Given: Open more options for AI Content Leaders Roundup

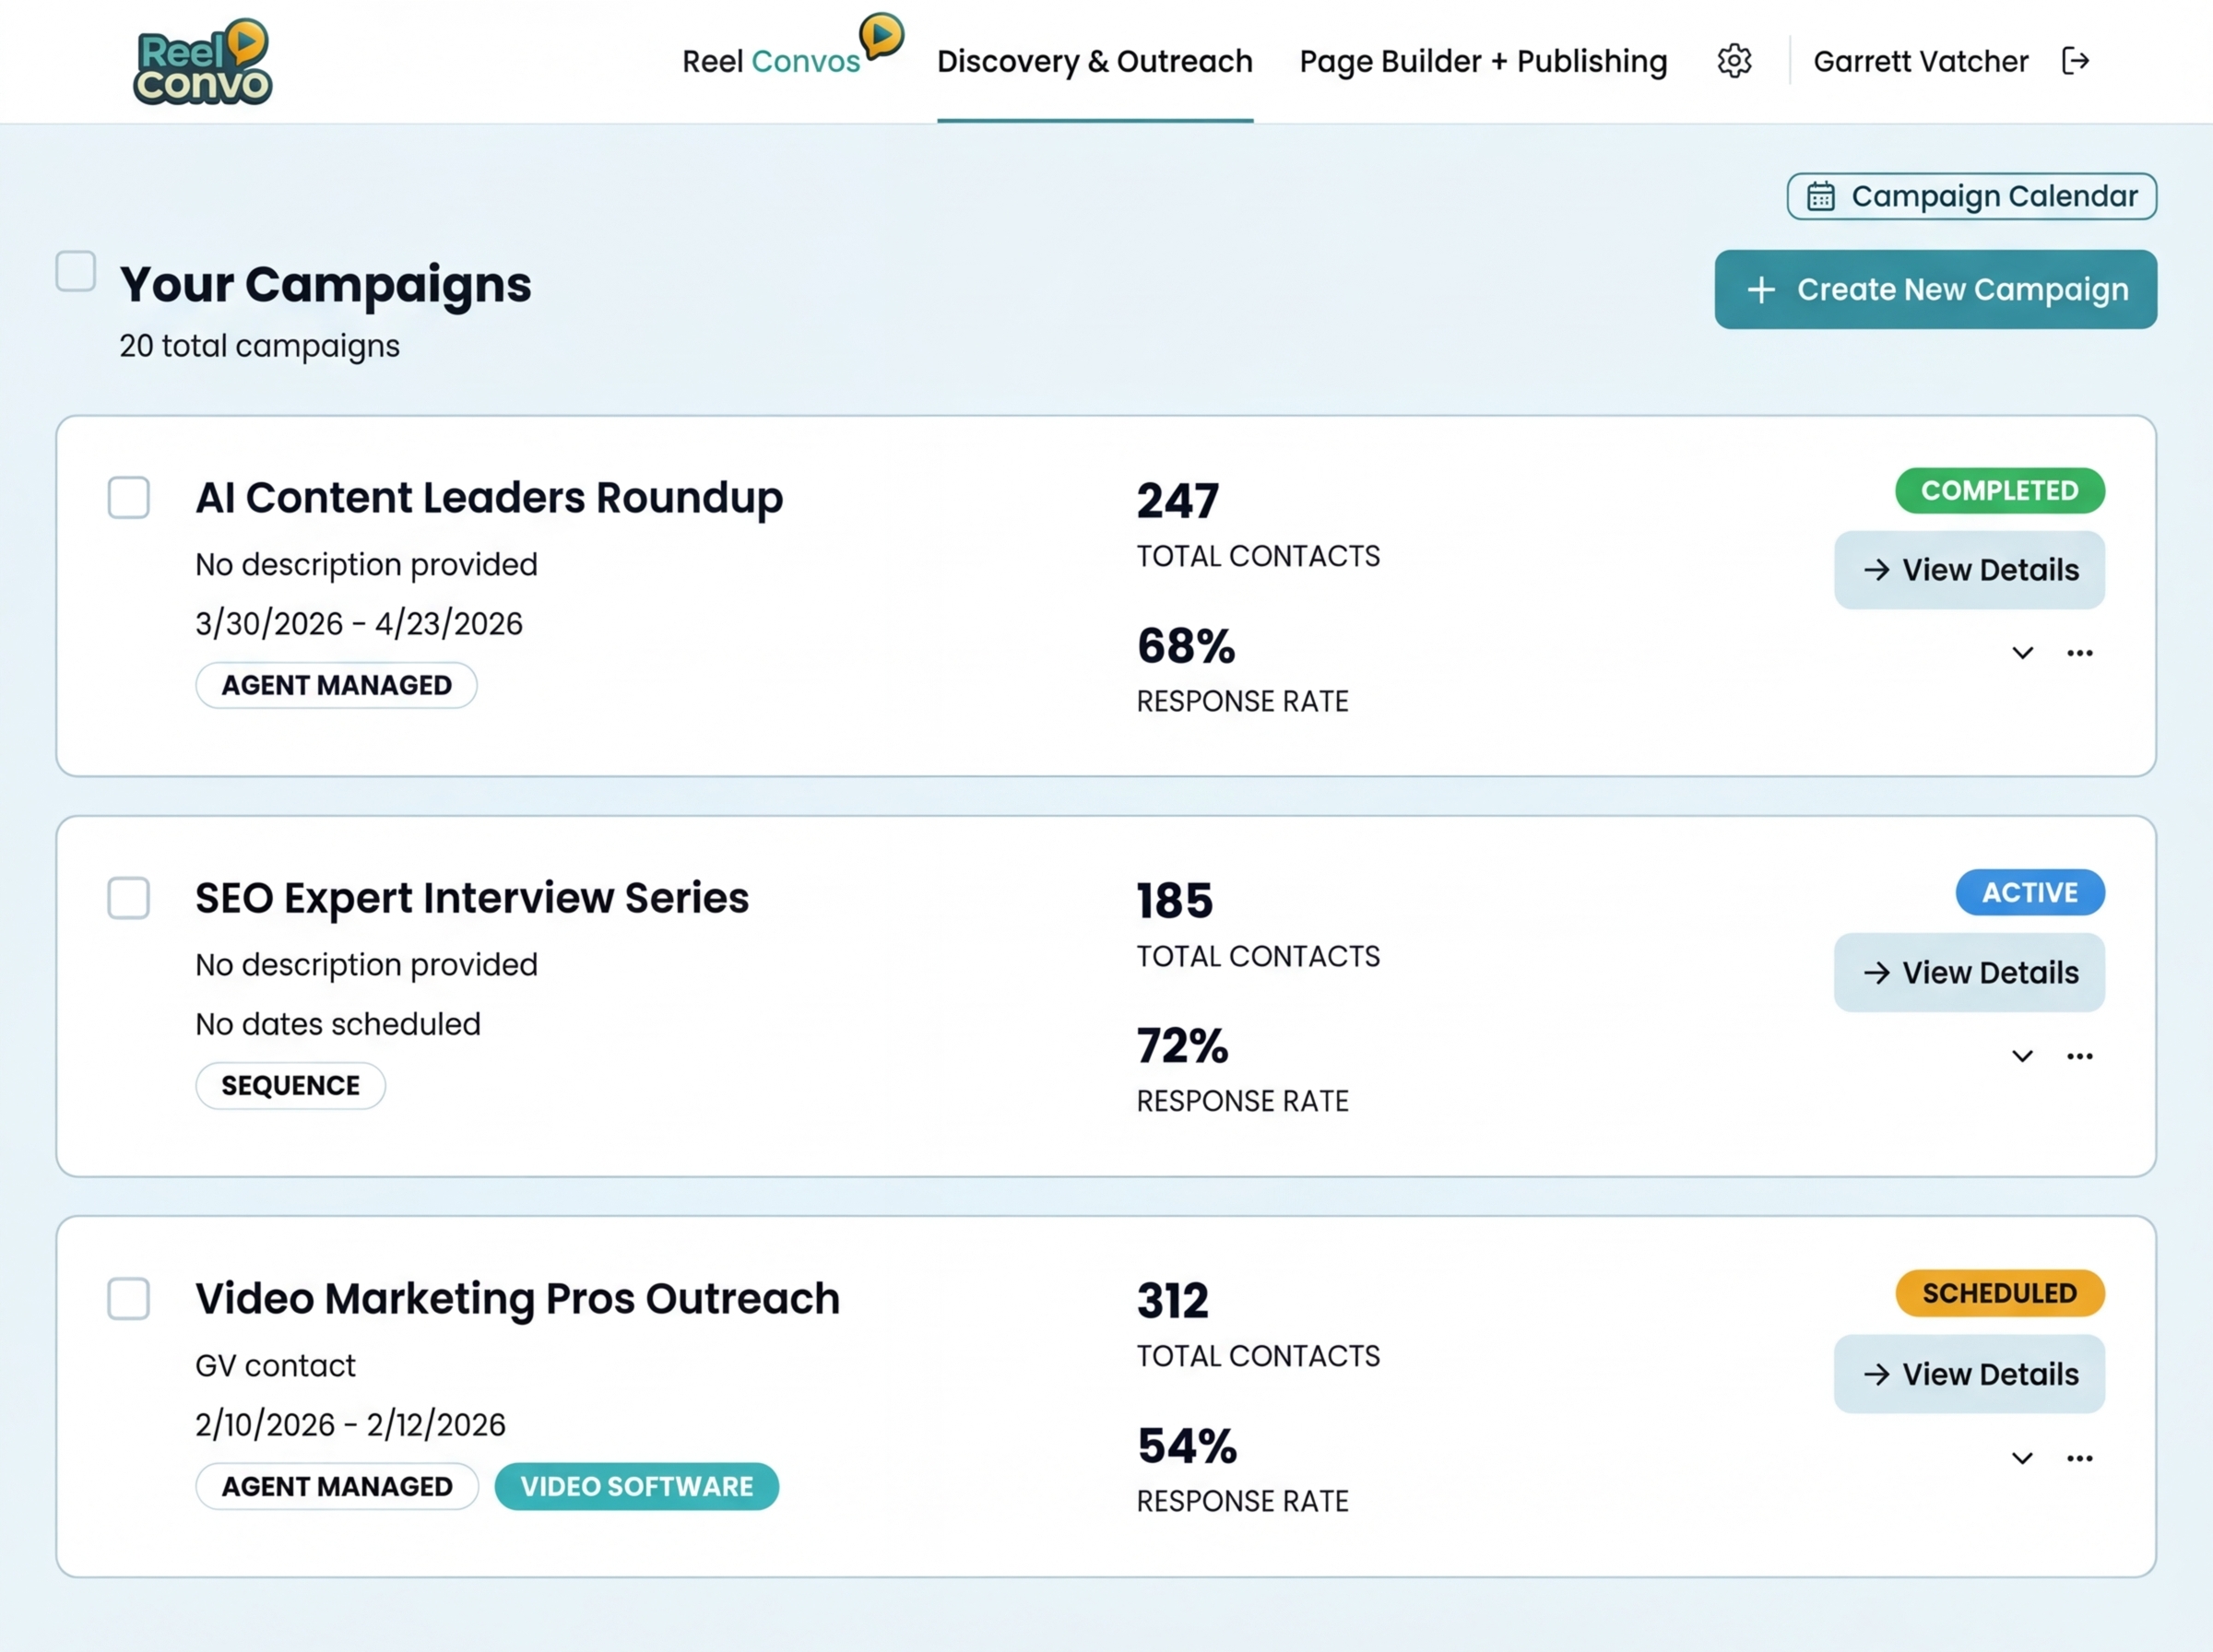Looking at the screenshot, I should (2079, 653).
